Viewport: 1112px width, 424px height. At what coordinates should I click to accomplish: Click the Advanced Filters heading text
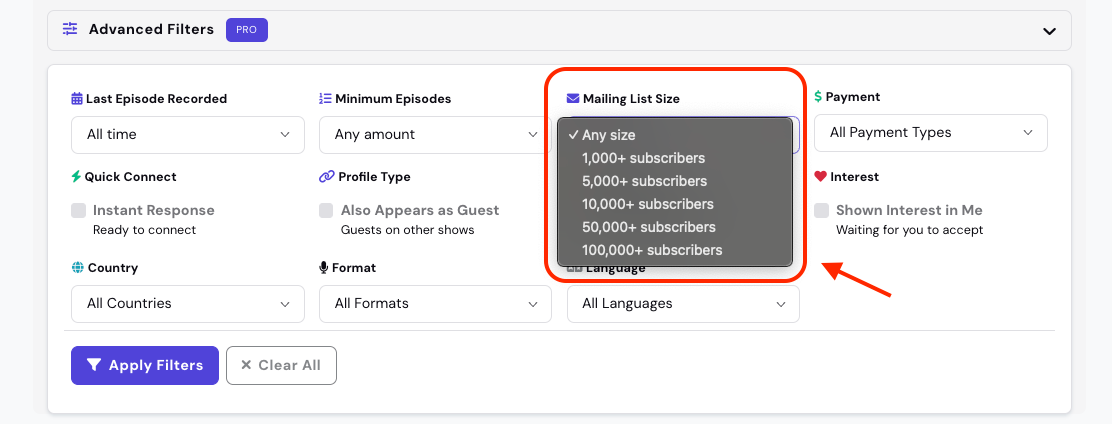(x=151, y=29)
